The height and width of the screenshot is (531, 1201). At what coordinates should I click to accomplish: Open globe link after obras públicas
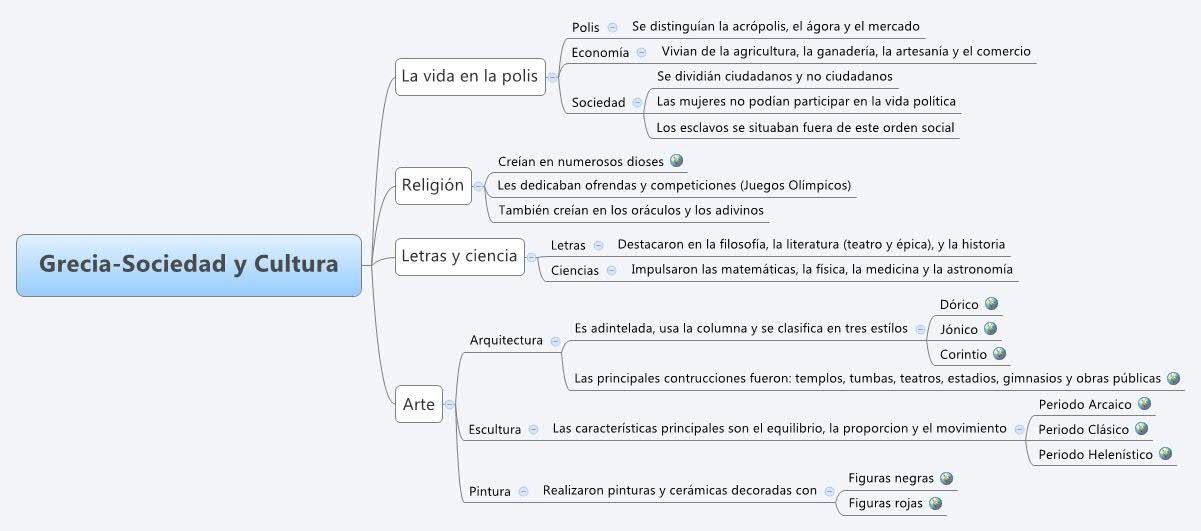tap(1174, 379)
